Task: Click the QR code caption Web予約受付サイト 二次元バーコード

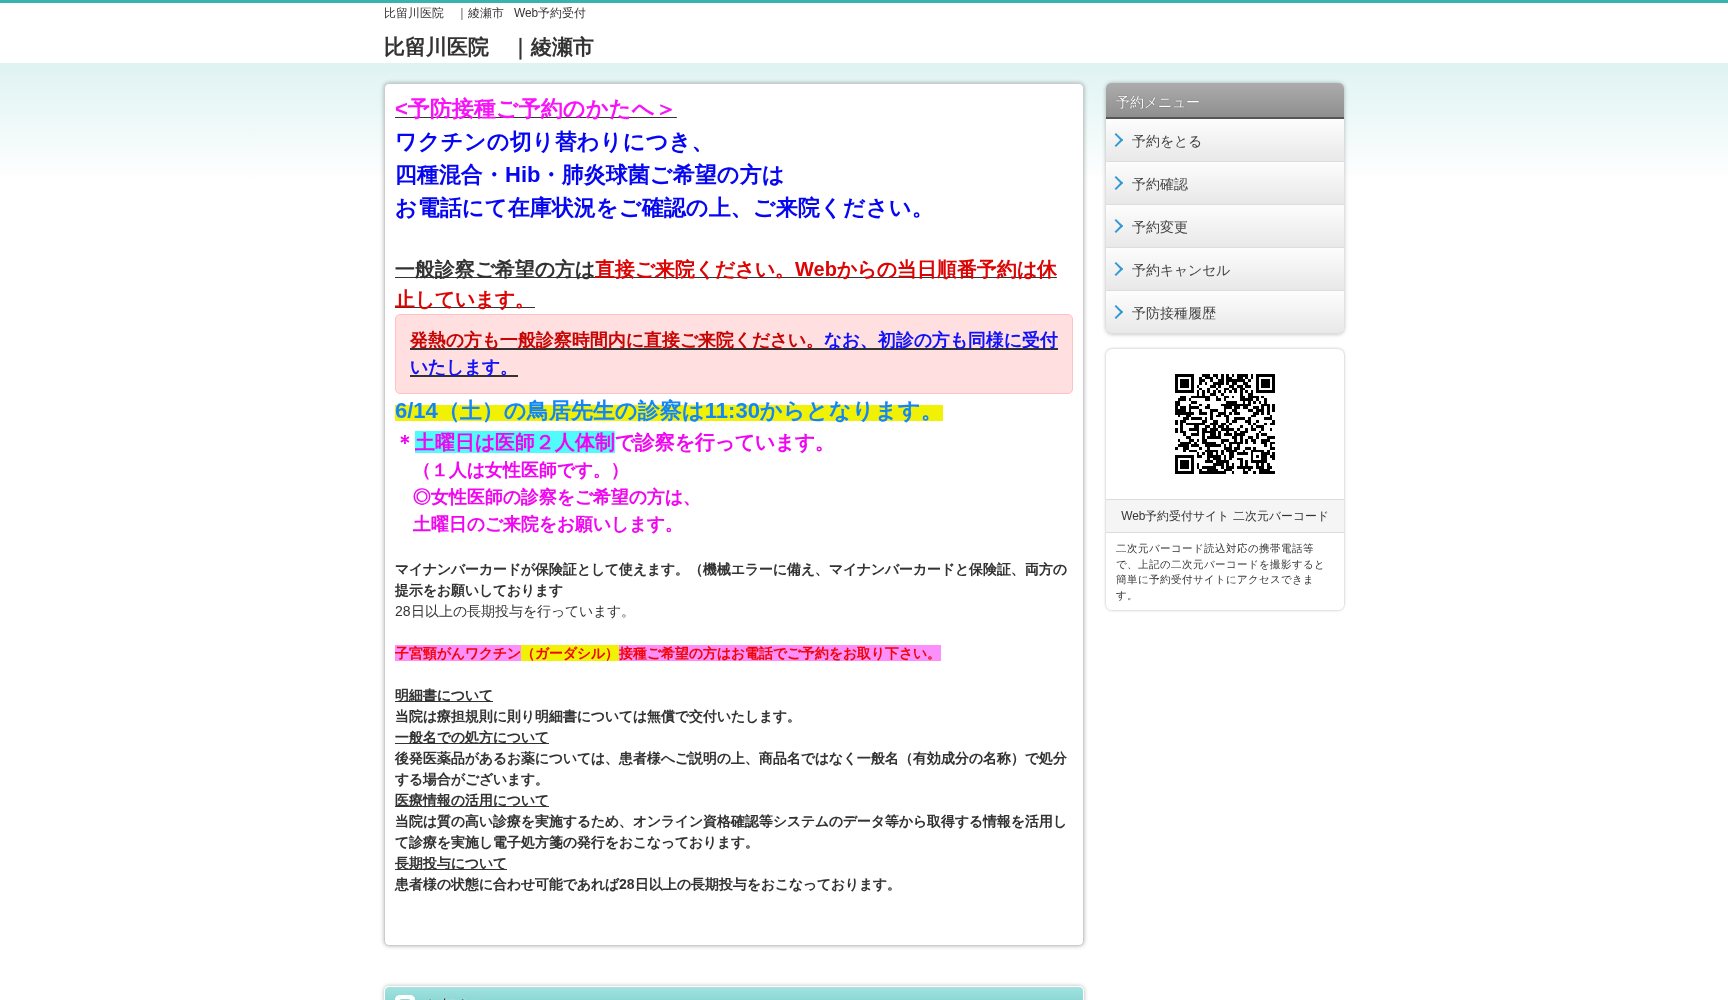Action: pos(1224,516)
